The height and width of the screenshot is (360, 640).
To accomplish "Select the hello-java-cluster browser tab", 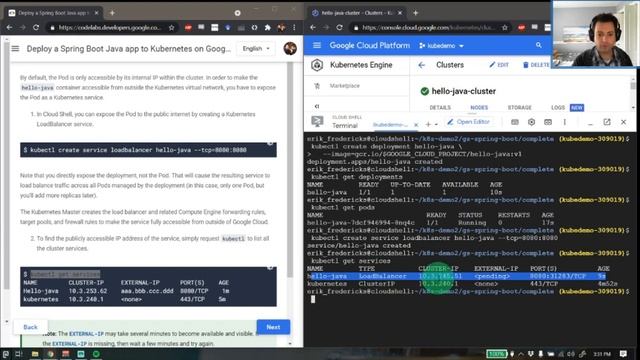I will (x=356, y=13).
